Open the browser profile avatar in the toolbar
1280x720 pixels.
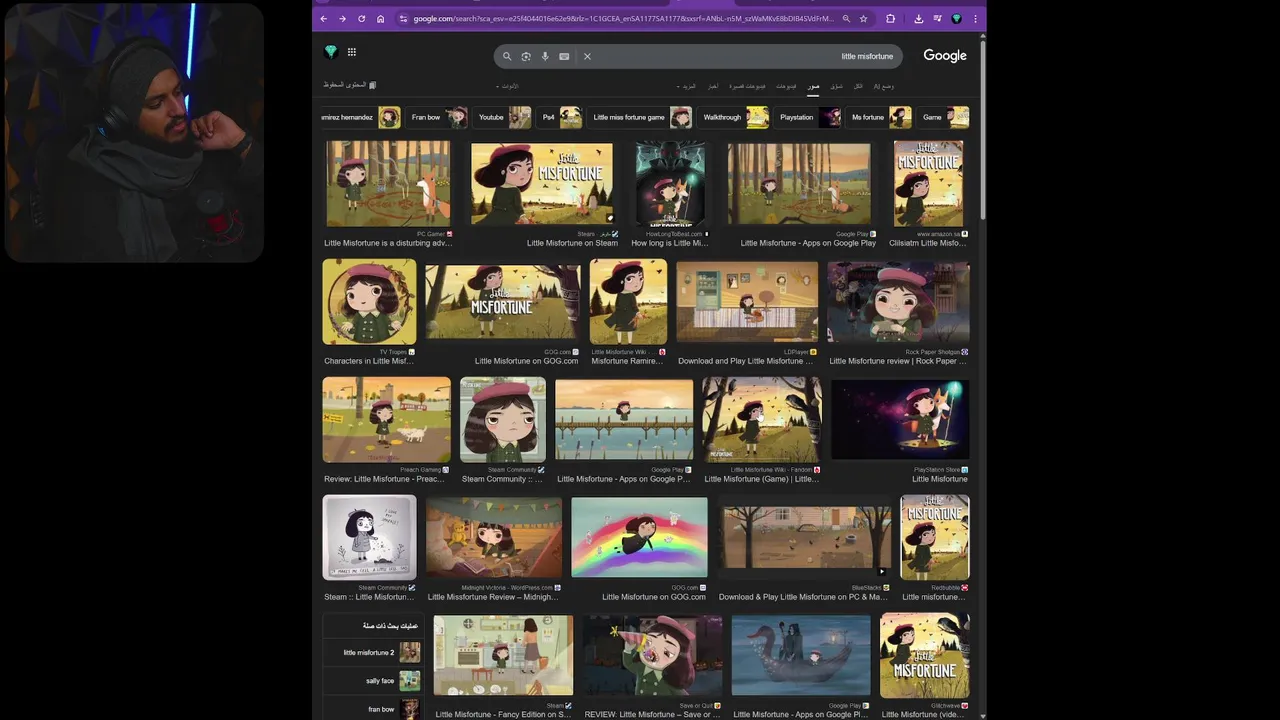point(956,18)
